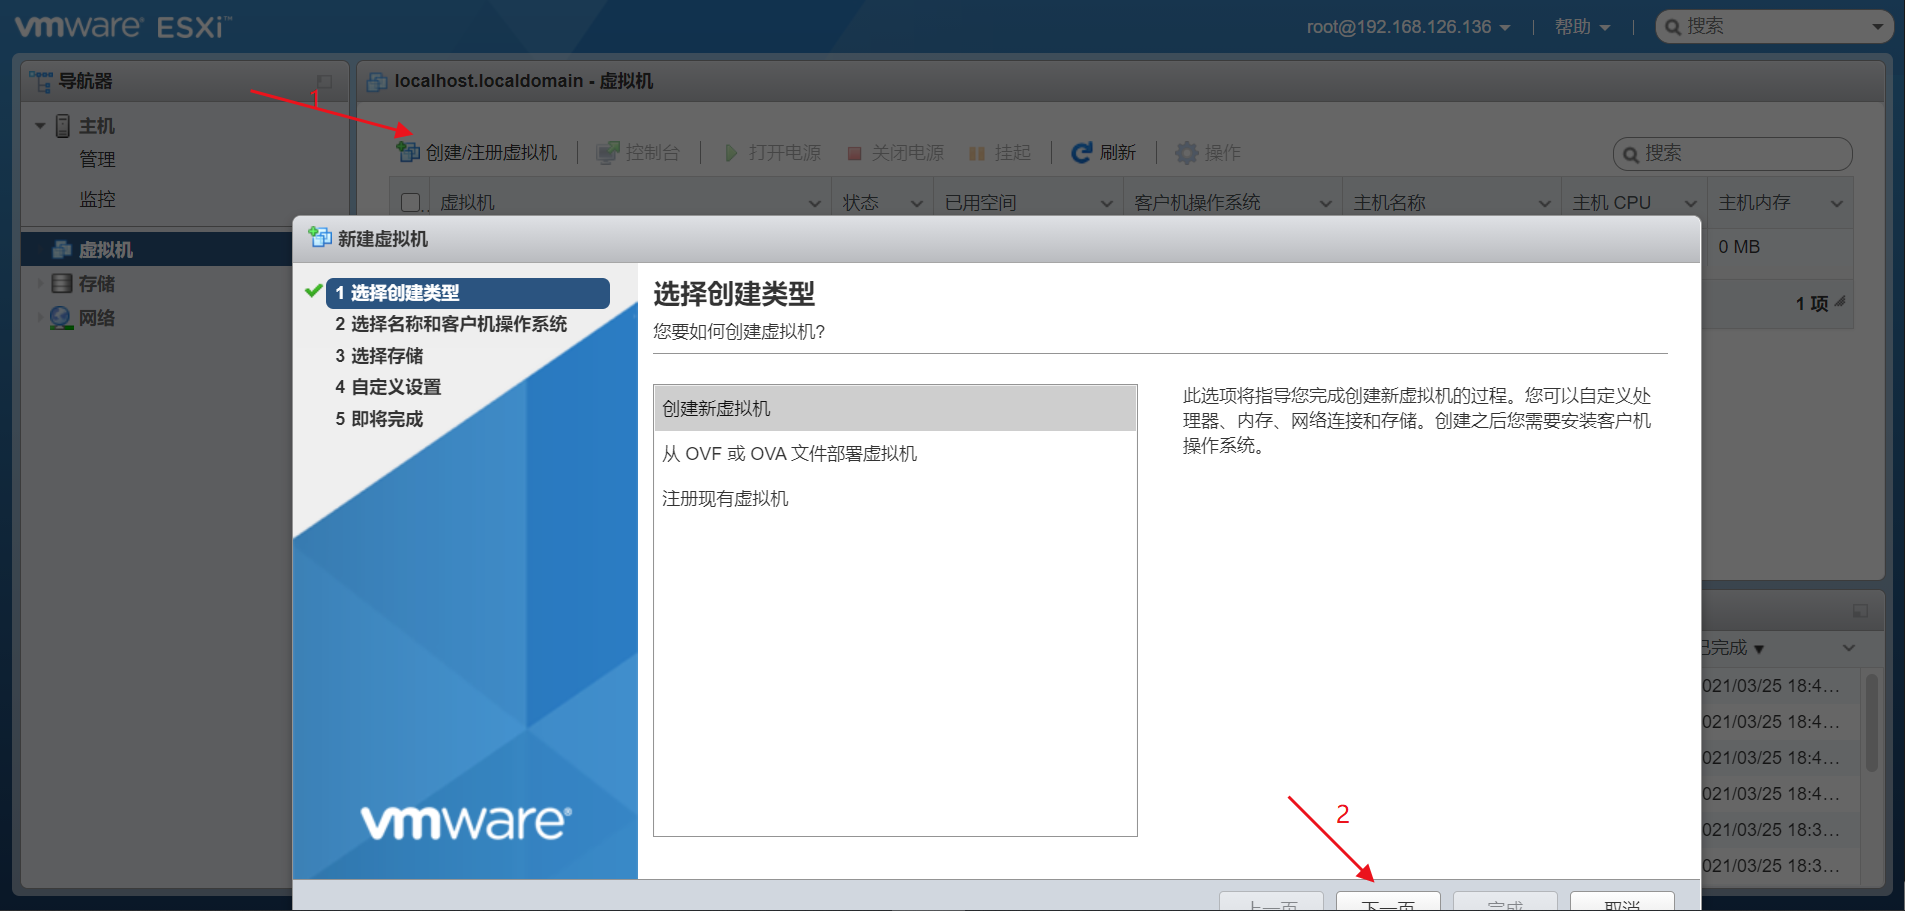Screen dimensions: 1905x911
Task: Collapse the 主机 tree in navigator
Action: tap(40, 124)
